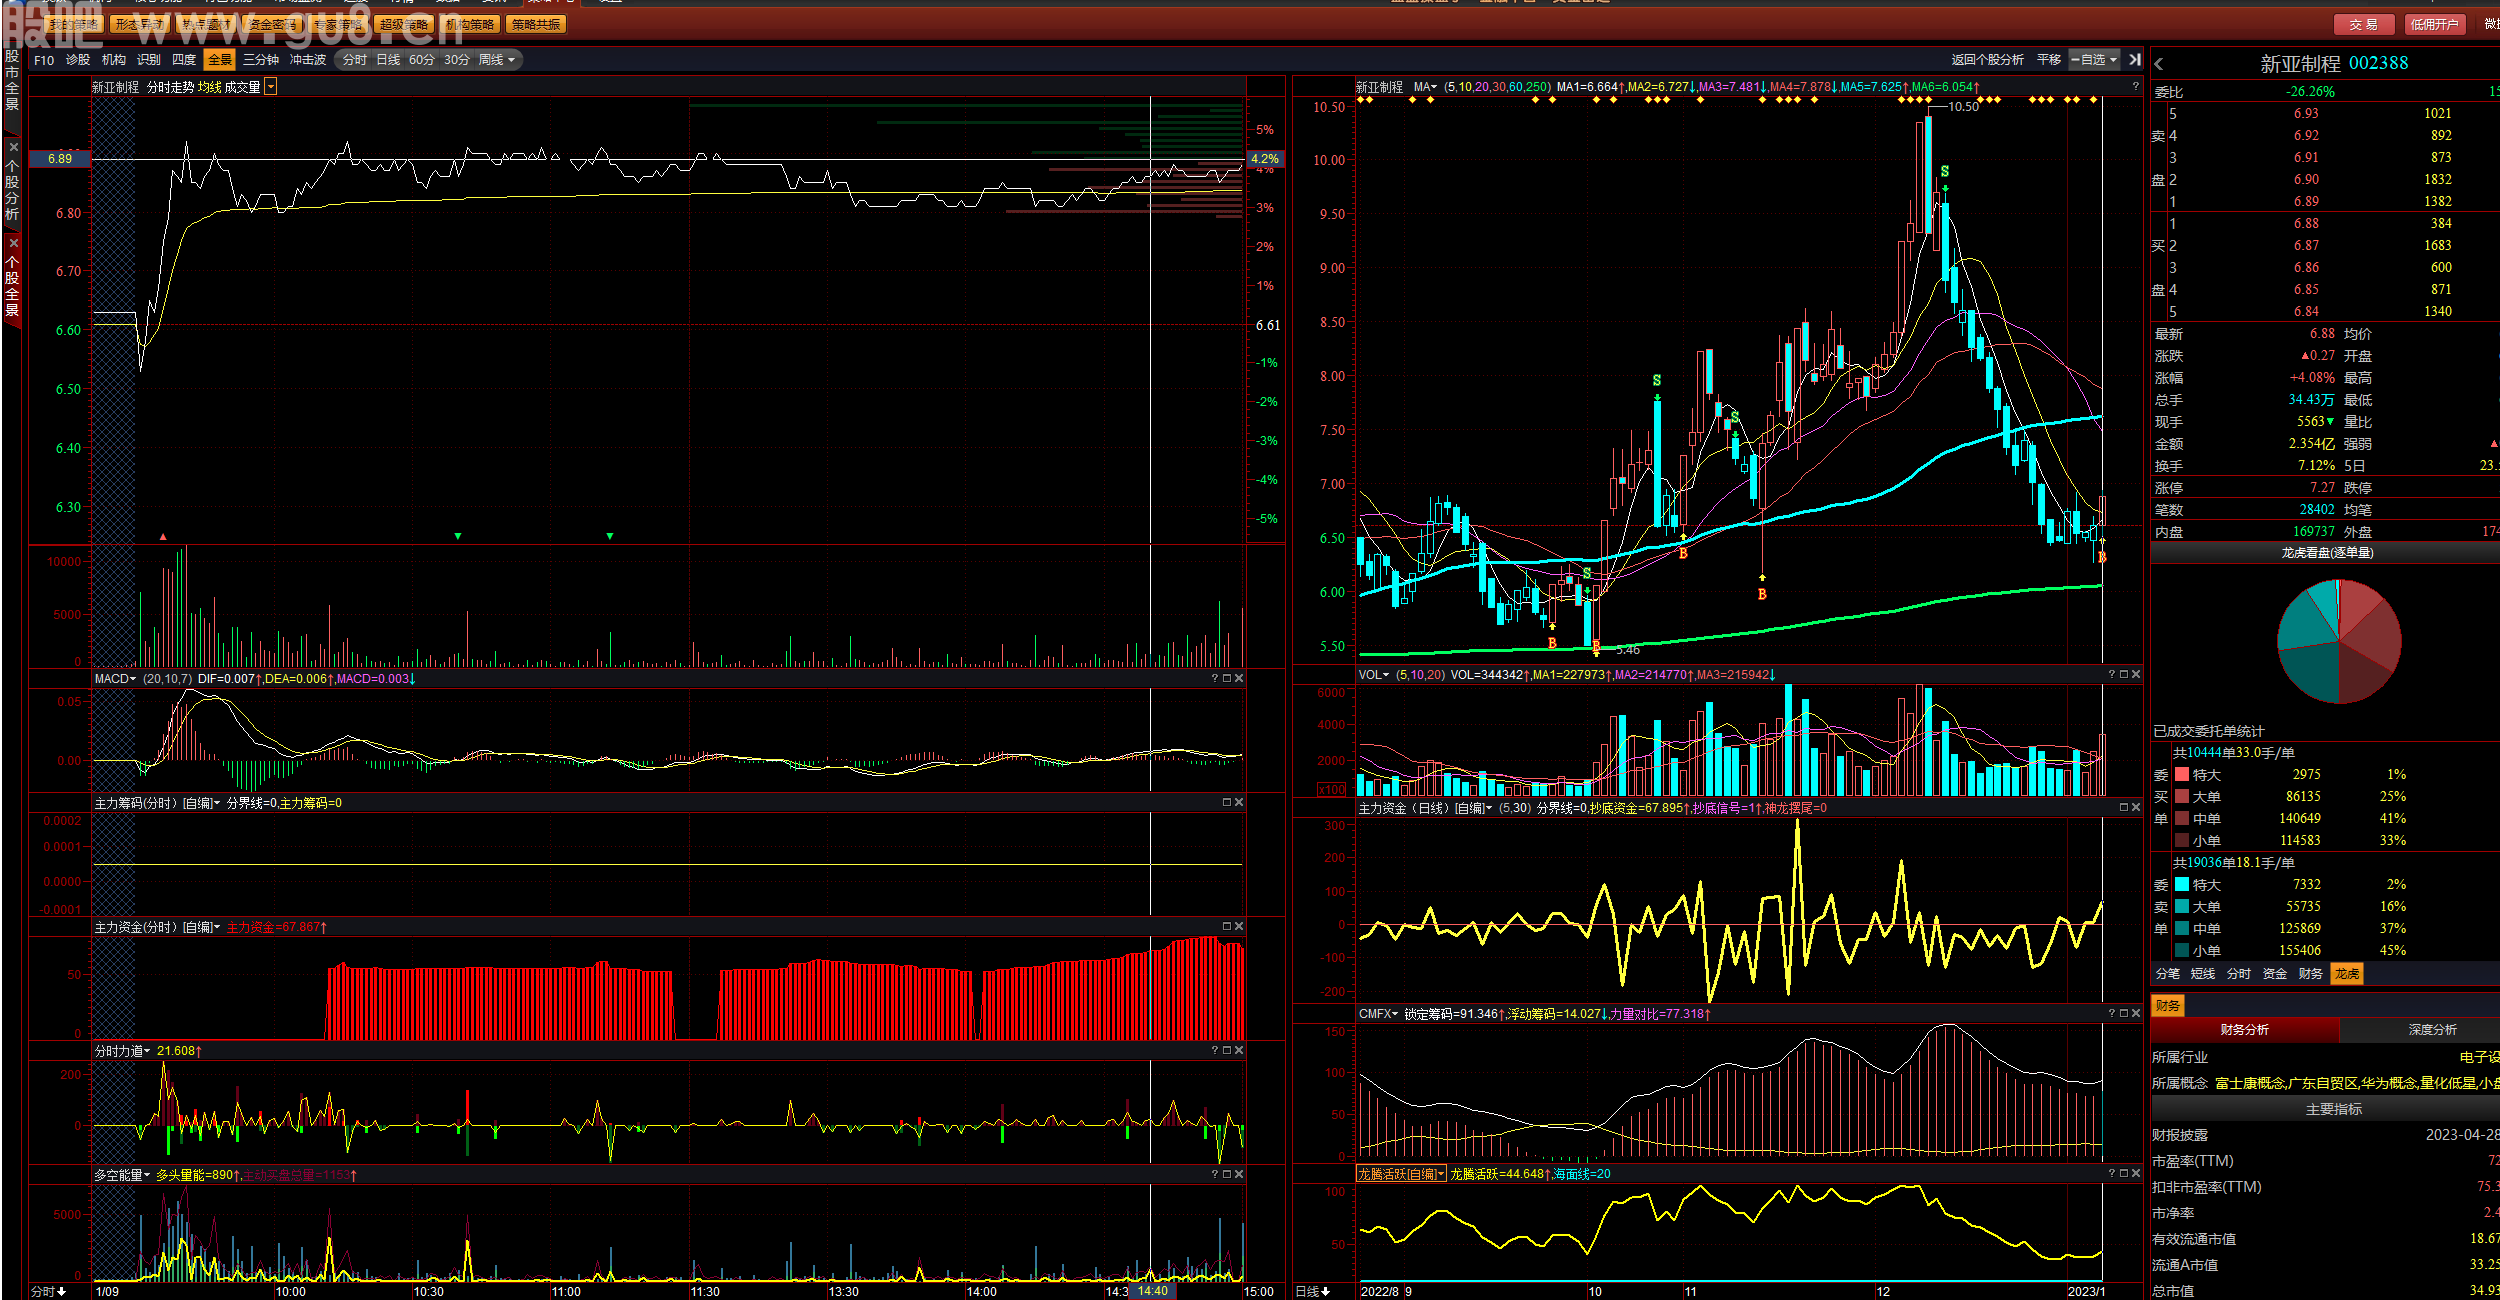Viewport: 2500px width, 1300px height.
Task: Open the F10 company info tab
Action: 44,60
